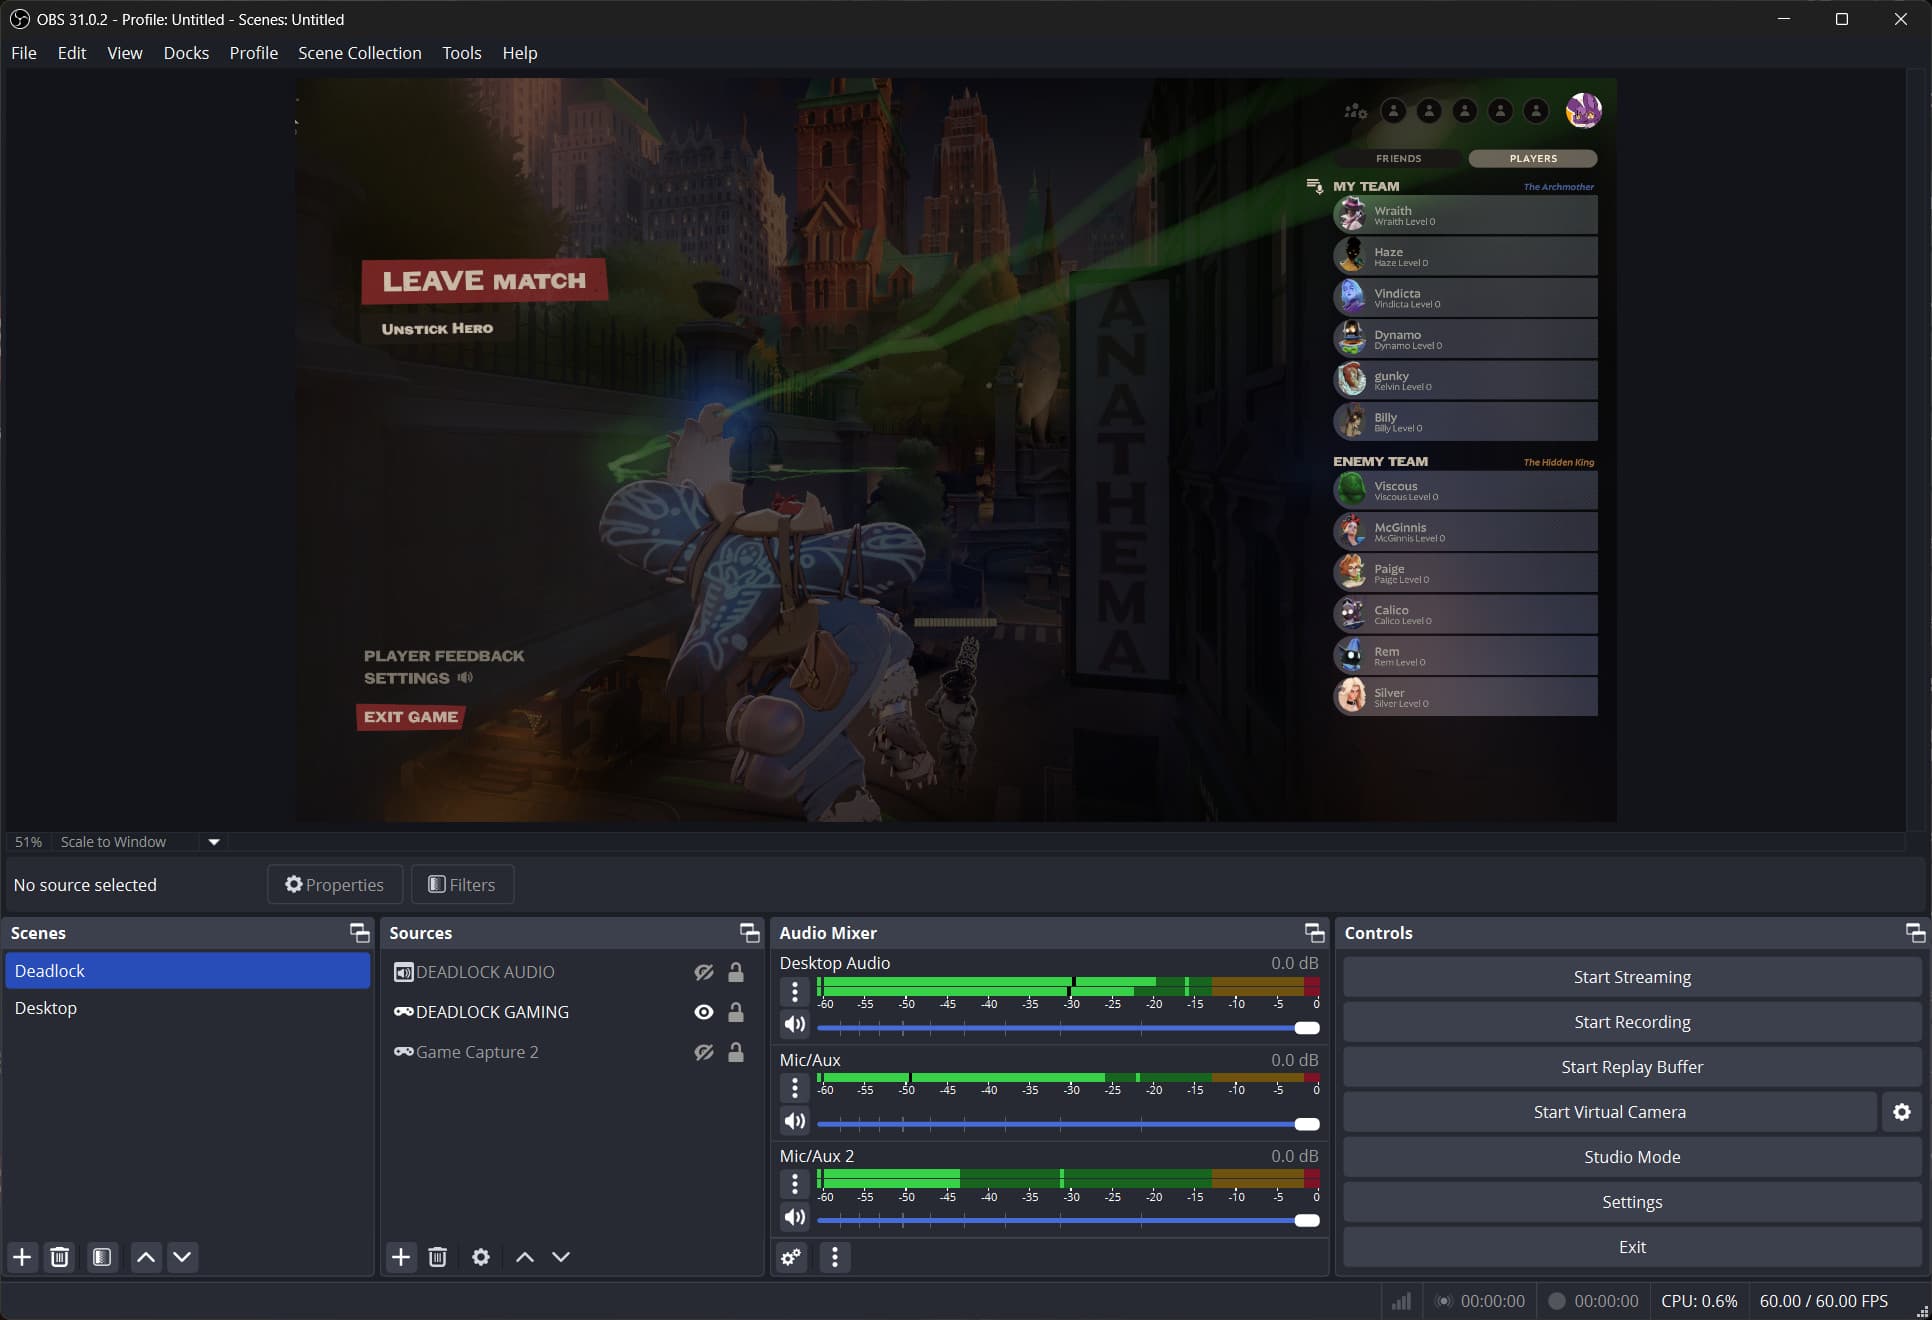Mute the Mic/Aux 2 channel
This screenshot has height=1320, width=1932.
(794, 1217)
